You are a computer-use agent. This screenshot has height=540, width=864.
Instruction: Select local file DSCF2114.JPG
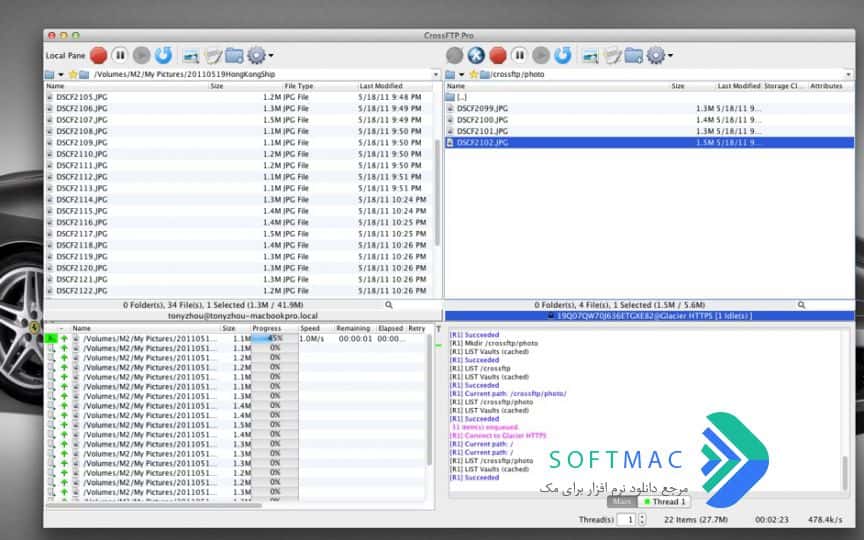coord(239,199)
